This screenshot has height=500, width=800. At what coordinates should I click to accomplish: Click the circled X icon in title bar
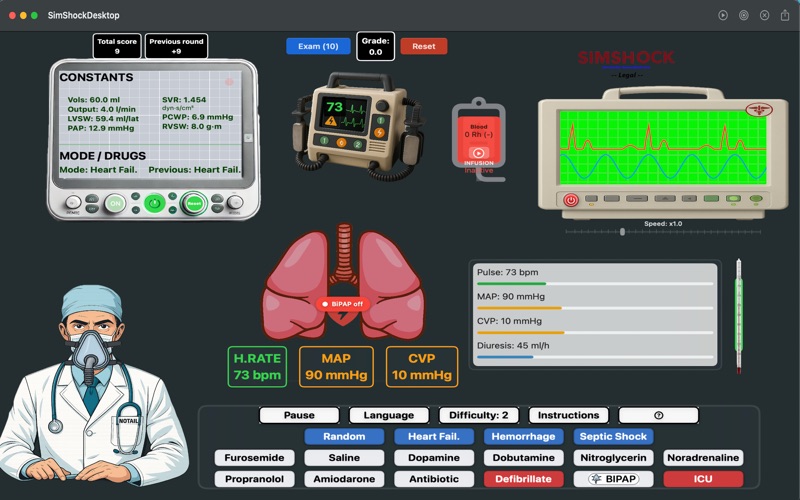point(764,15)
